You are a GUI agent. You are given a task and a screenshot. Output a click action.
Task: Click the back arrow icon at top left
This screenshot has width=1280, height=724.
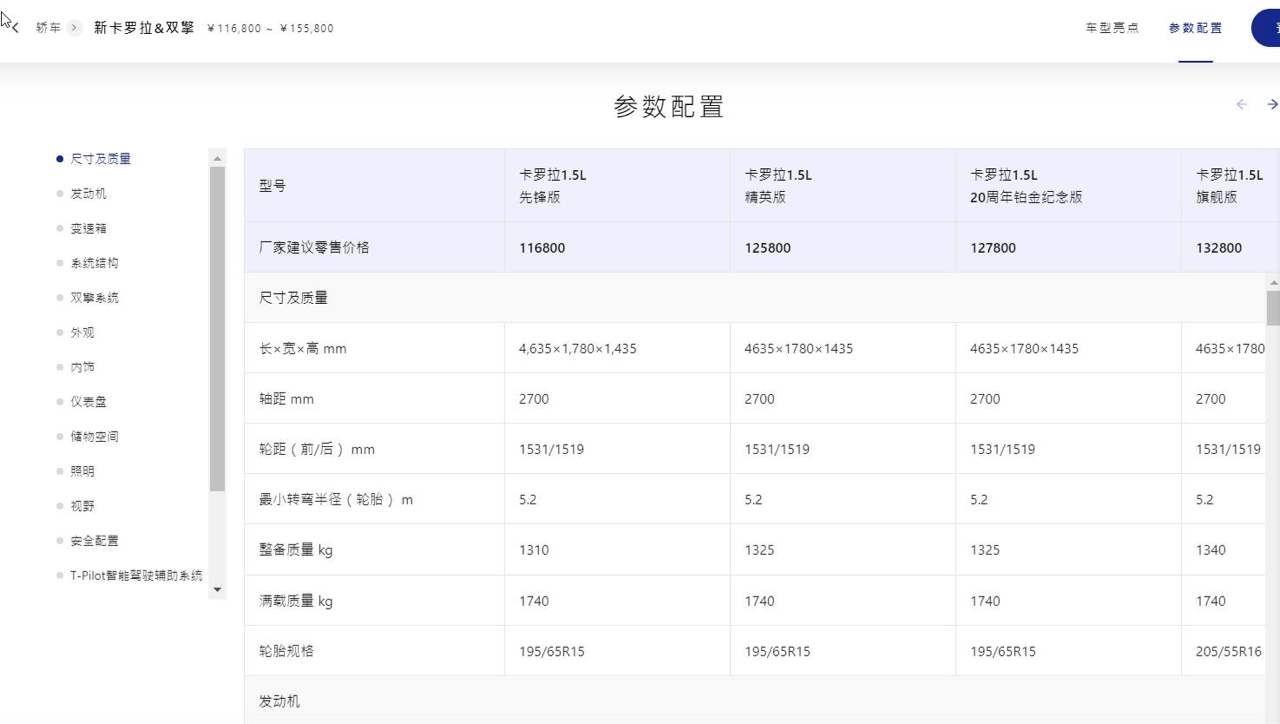[15, 28]
